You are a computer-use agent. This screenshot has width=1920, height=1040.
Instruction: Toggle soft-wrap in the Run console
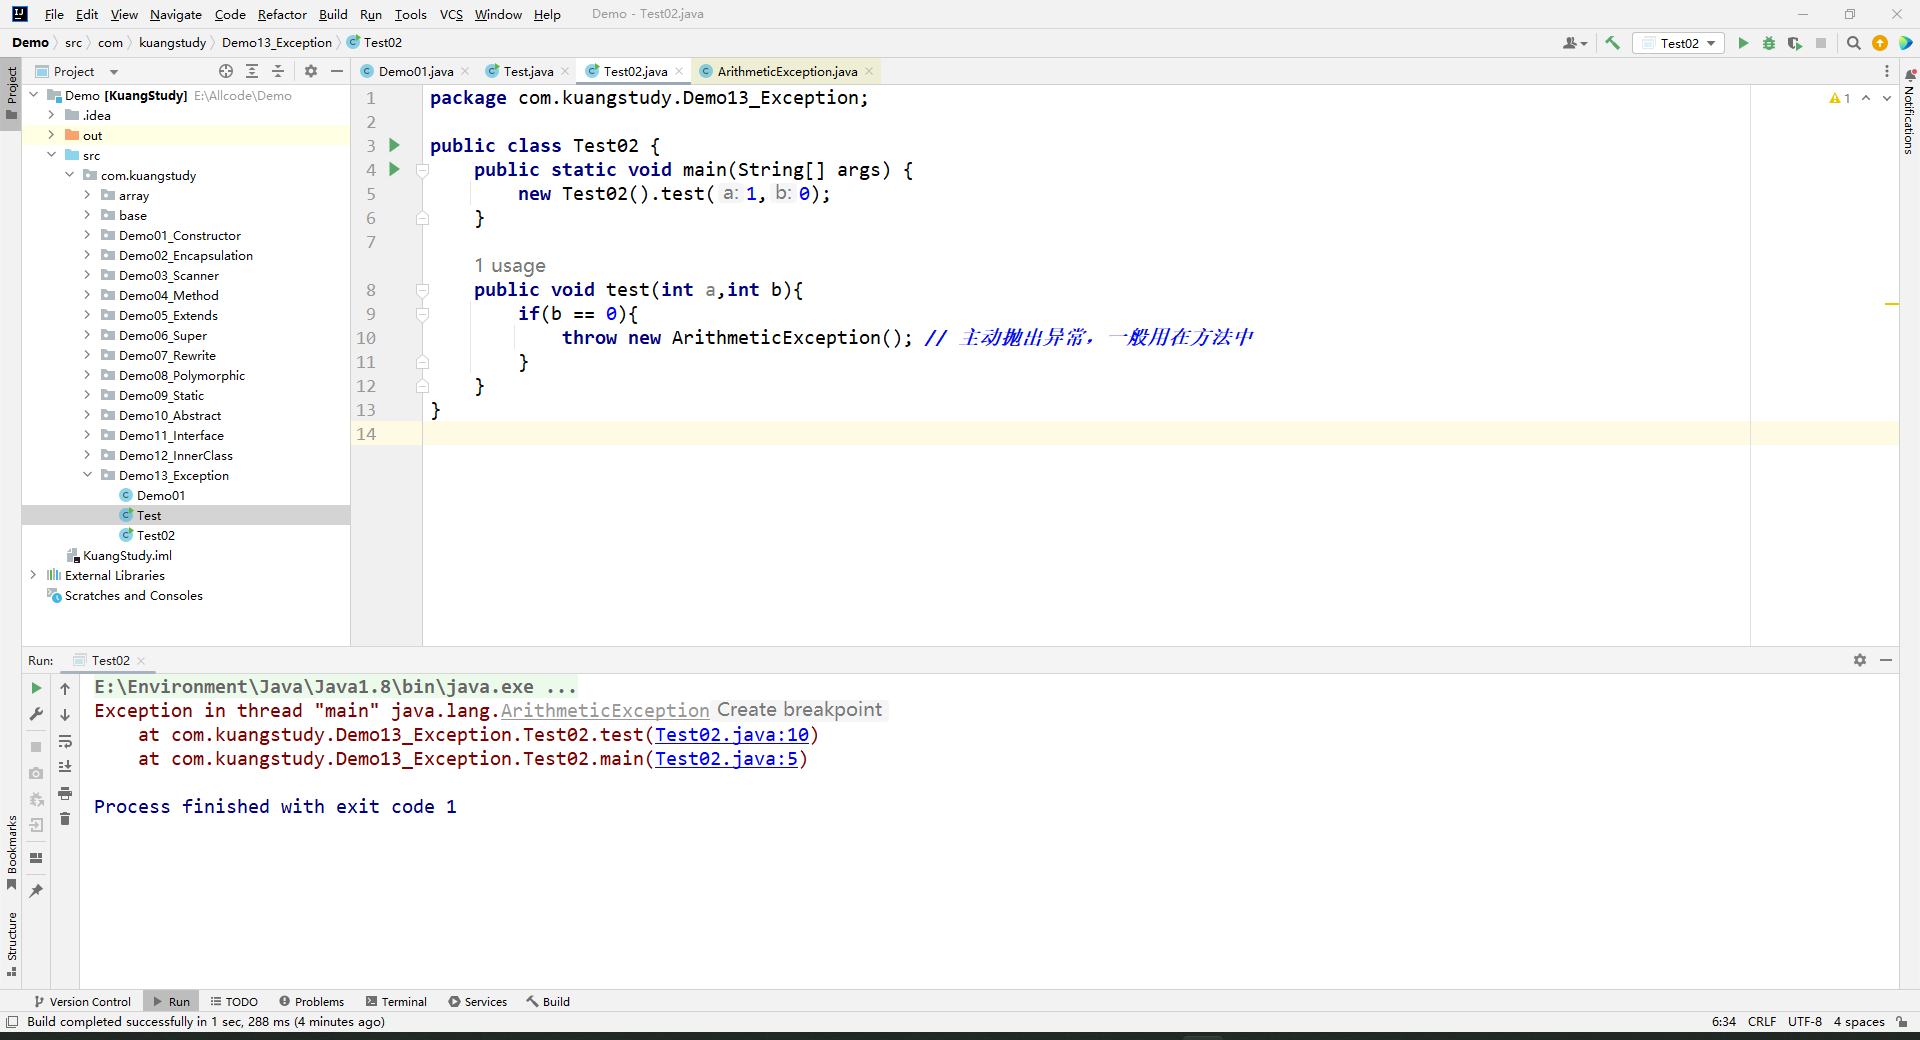pyautogui.click(x=65, y=741)
